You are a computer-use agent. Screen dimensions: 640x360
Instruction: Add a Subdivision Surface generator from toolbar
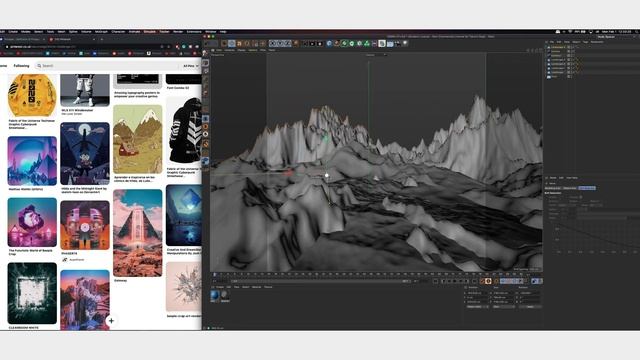[x=344, y=43]
